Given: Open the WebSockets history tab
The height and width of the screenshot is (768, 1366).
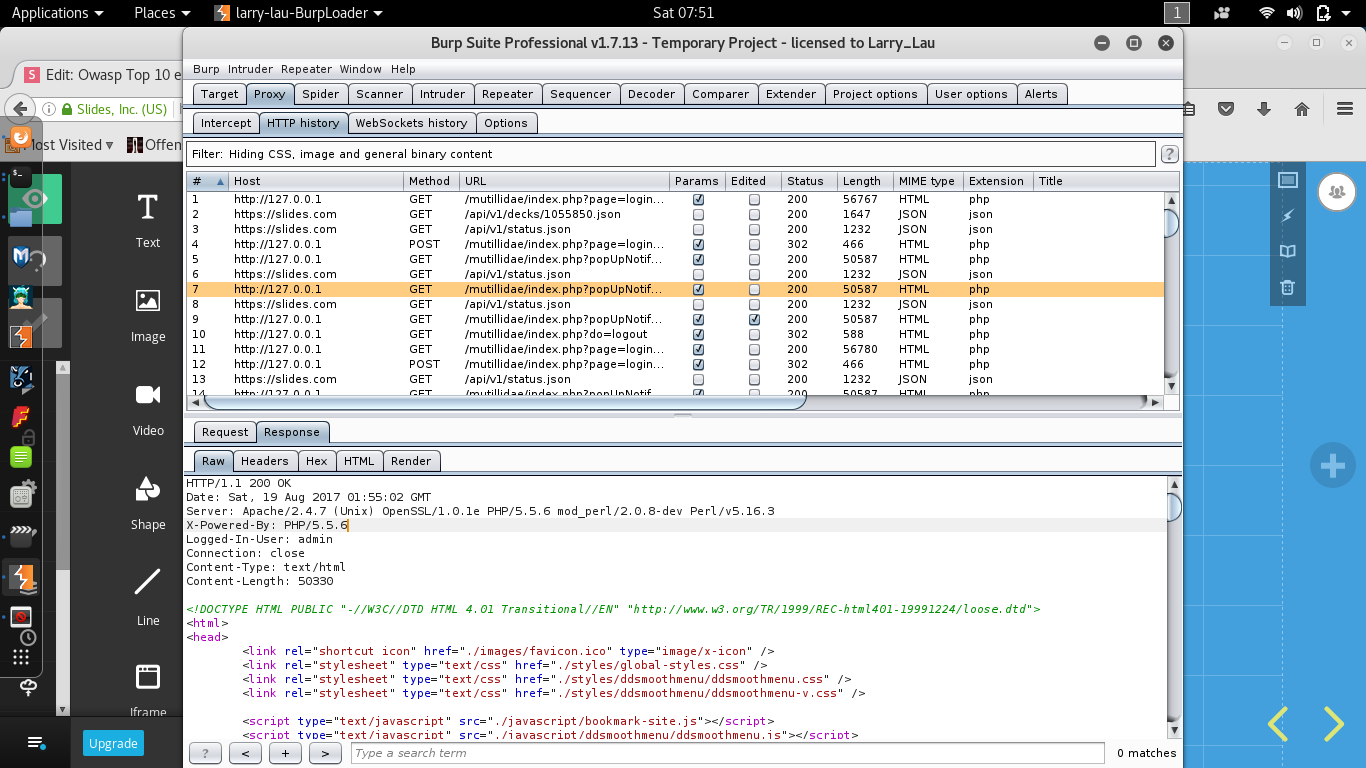Looking at the screenshot, I should pos(411,123).
